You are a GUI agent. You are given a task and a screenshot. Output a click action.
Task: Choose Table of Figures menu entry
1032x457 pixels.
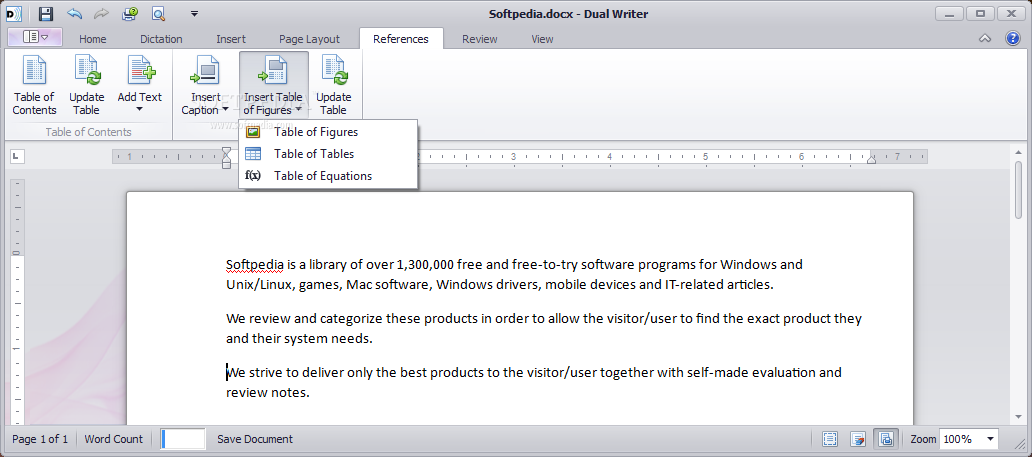pyautogui.click(x=328, y=132)
